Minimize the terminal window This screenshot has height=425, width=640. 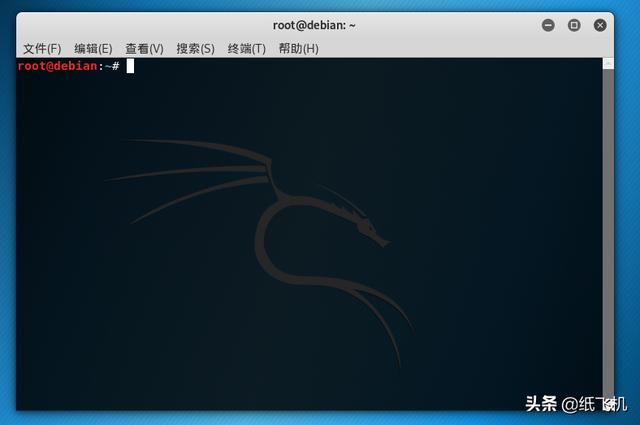click(548, 25)
